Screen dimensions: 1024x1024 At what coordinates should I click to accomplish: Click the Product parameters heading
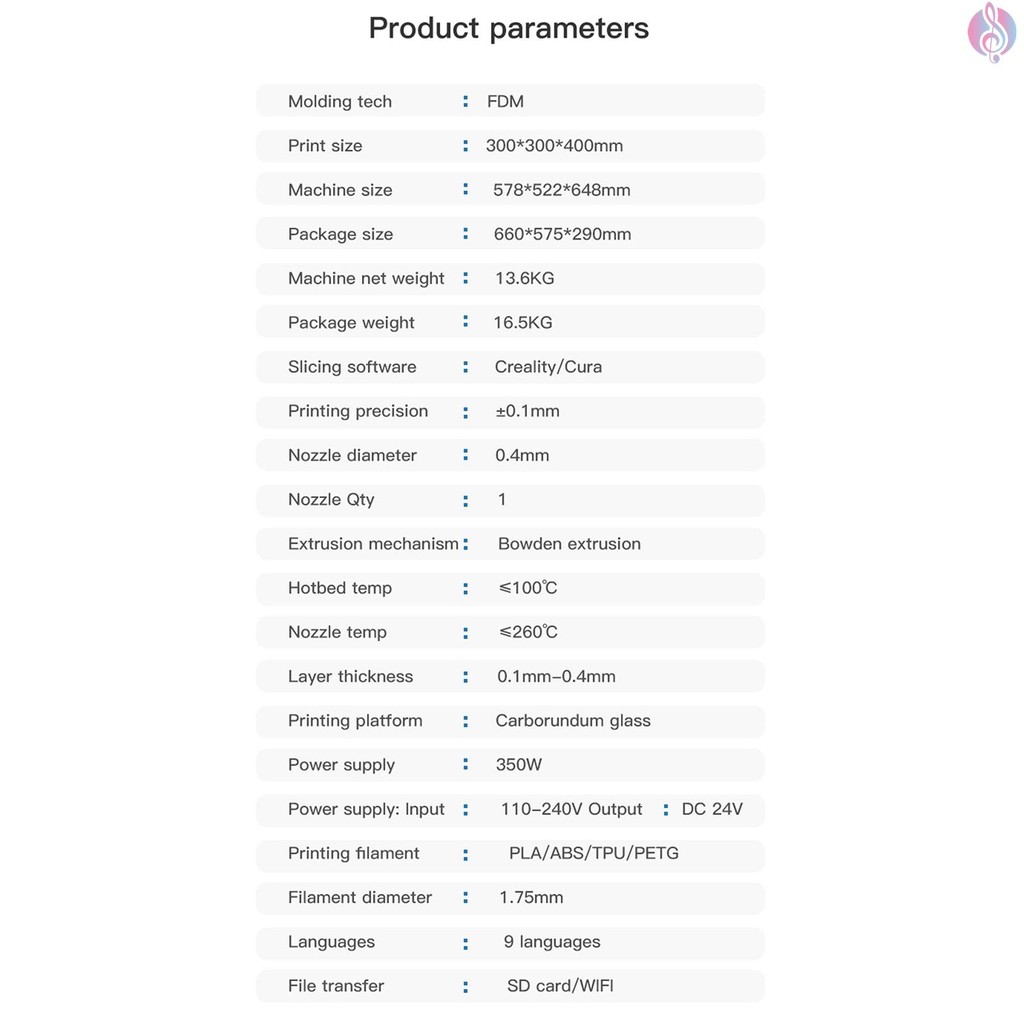[509, 28]
